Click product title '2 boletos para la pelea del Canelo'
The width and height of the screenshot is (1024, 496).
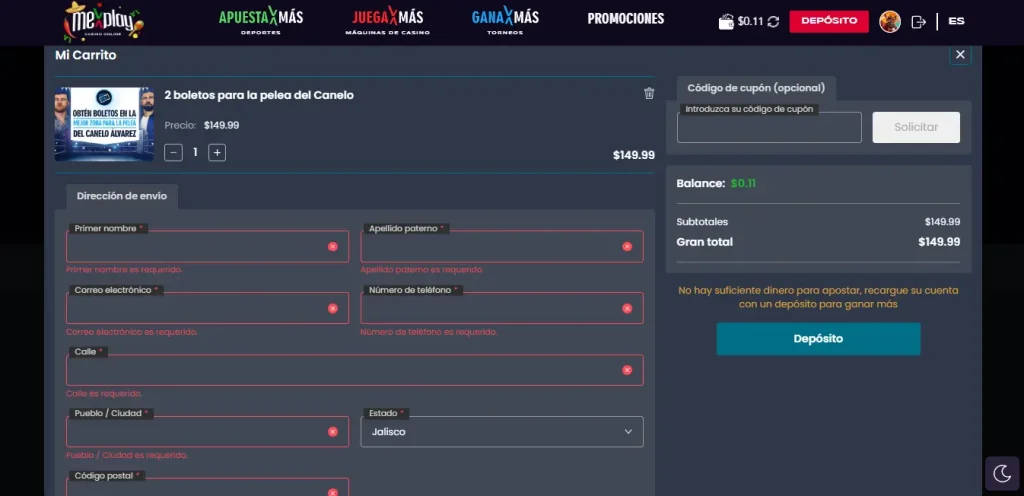point(259,95)
